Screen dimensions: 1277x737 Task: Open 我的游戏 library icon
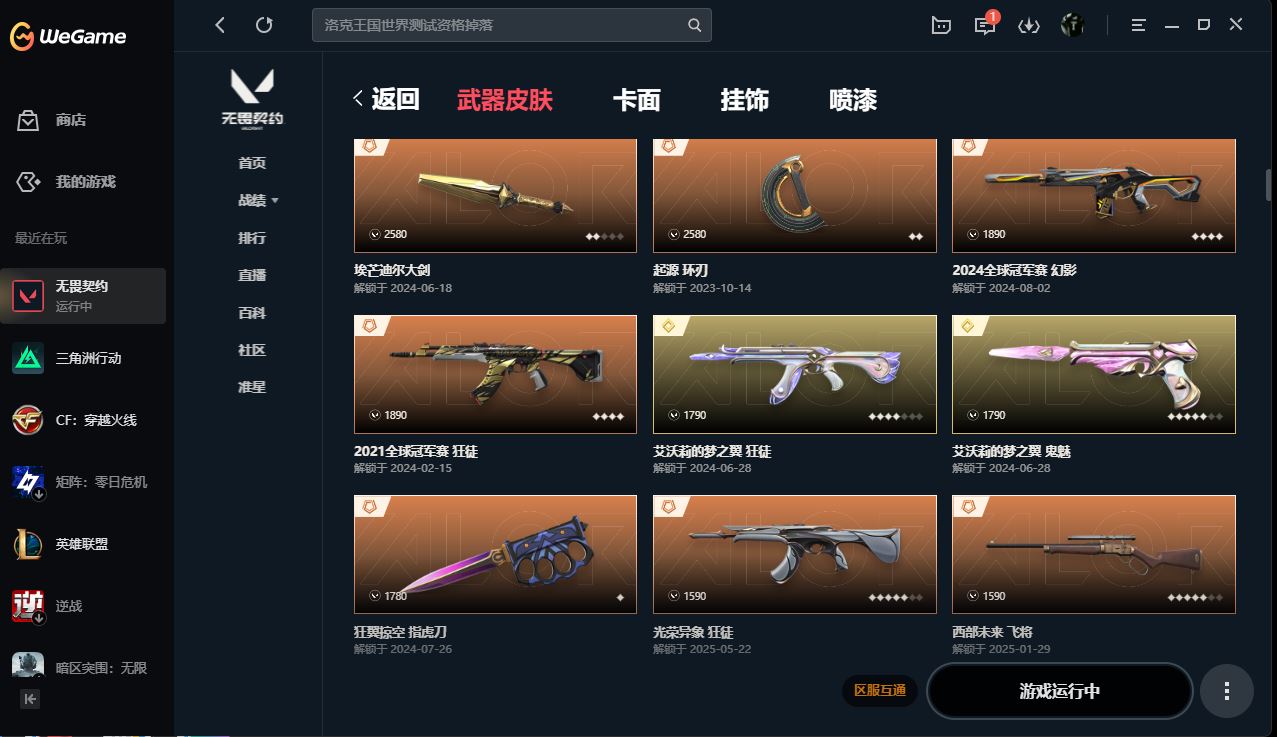[x=28, y=182]
